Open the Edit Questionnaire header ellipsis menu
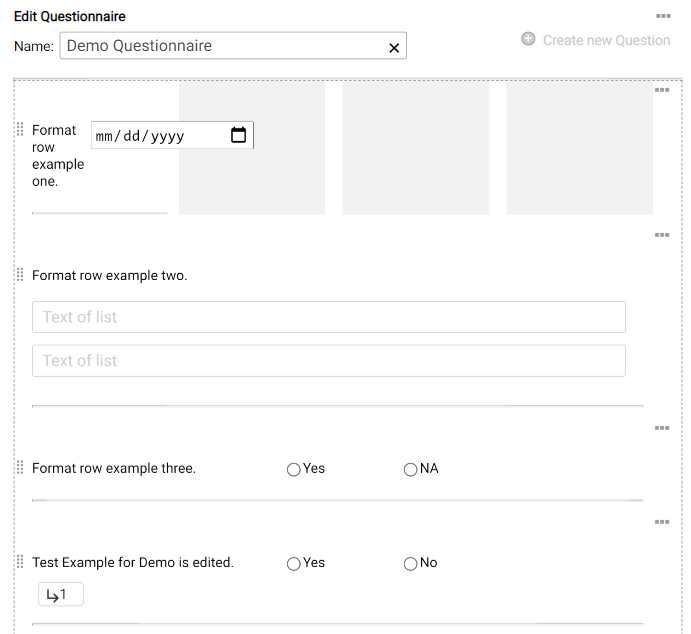Viewport: 691px width, 634px height. coord(663,16)
